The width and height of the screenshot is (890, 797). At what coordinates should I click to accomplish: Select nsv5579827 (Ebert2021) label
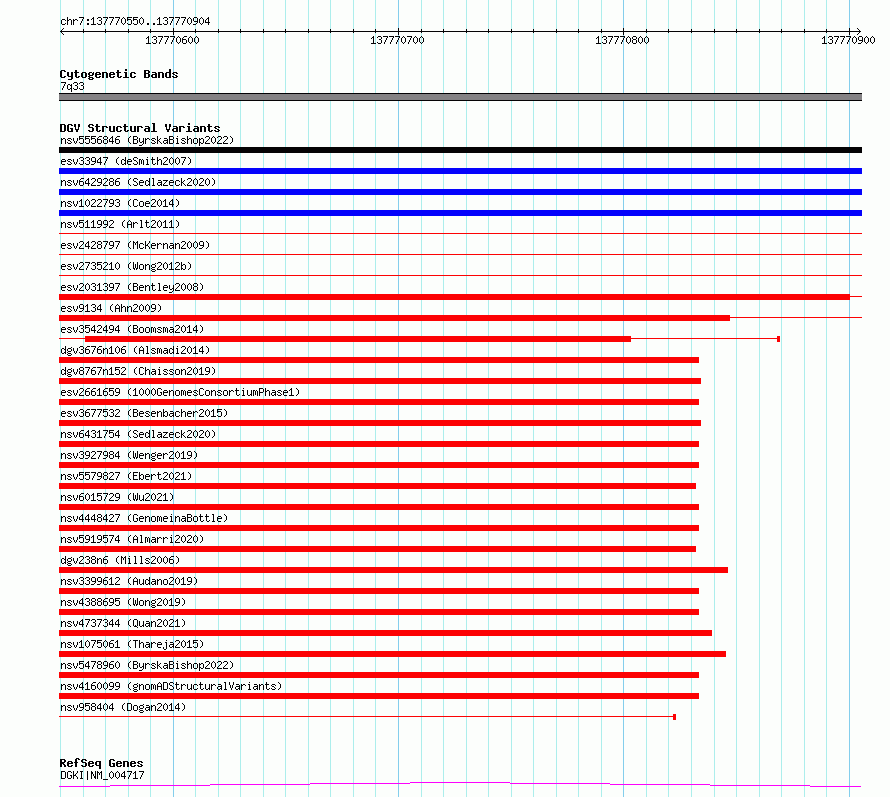click(126, 476)
